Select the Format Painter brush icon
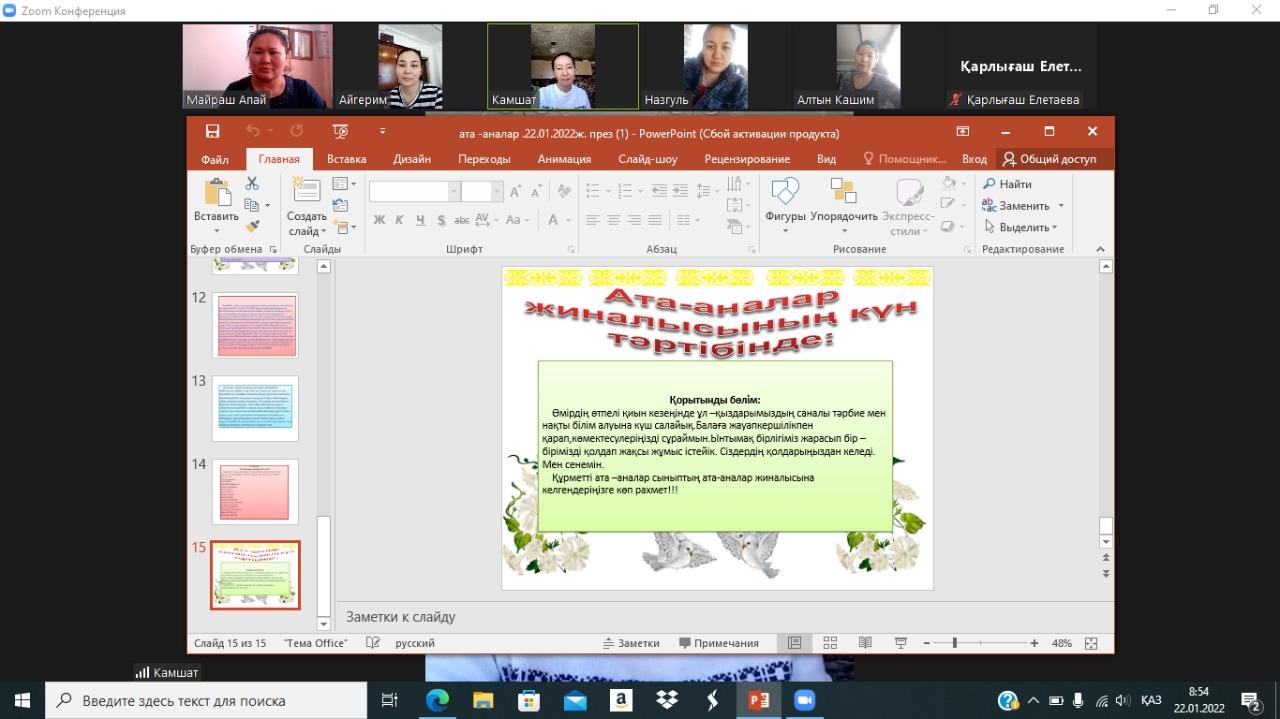The height and width of the screenshot is (719, 1280). (252, 227)
